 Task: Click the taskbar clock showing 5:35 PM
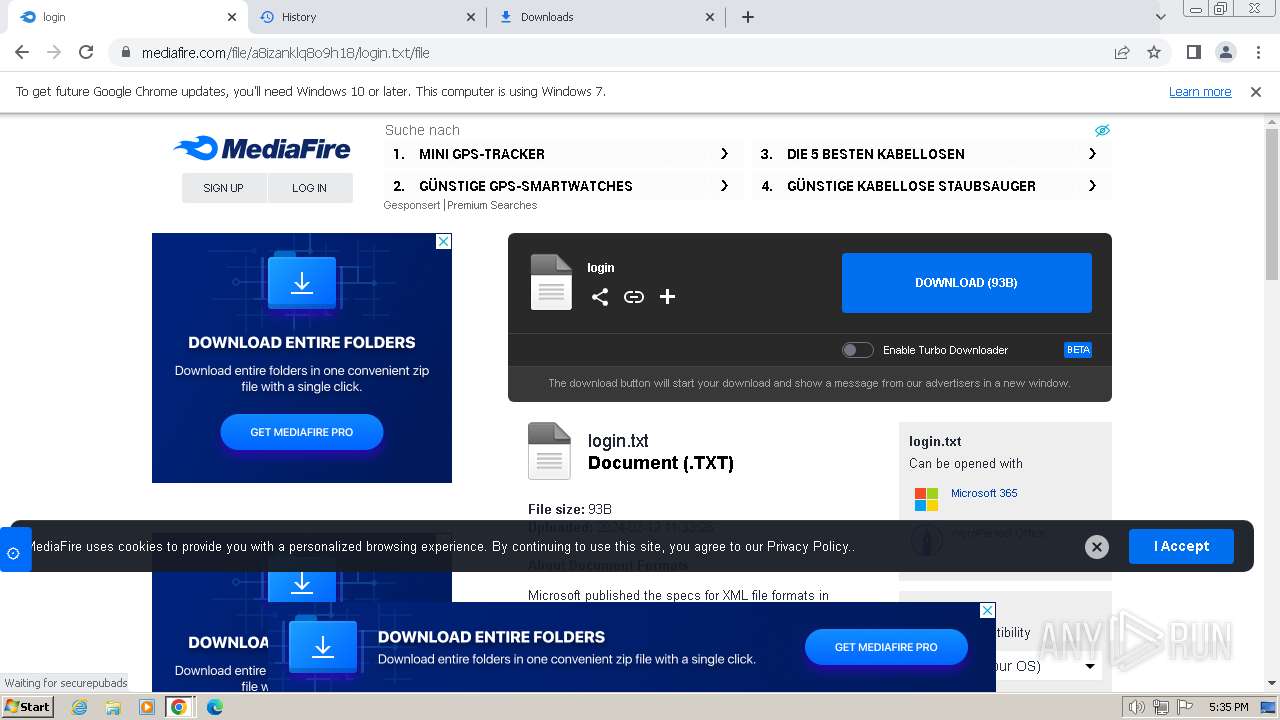click(1228, 707)
